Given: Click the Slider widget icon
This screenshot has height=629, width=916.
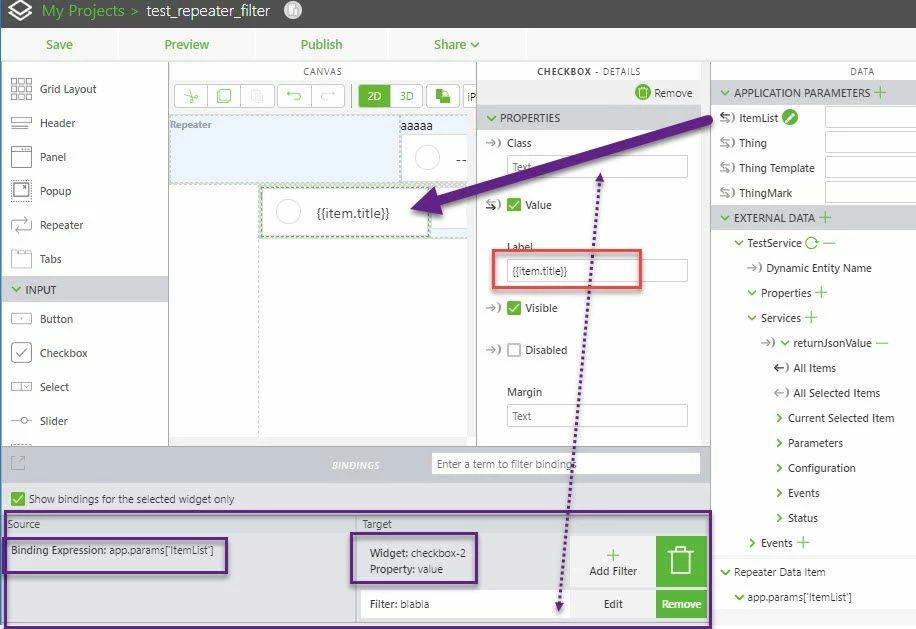Looking at the screenshot, I should (22, 421).
